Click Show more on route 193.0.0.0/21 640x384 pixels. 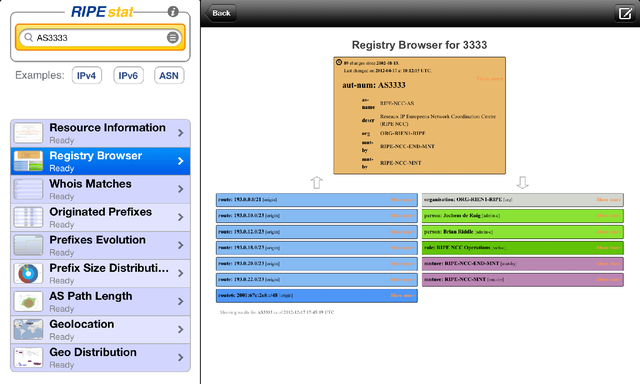coord(402,200)
